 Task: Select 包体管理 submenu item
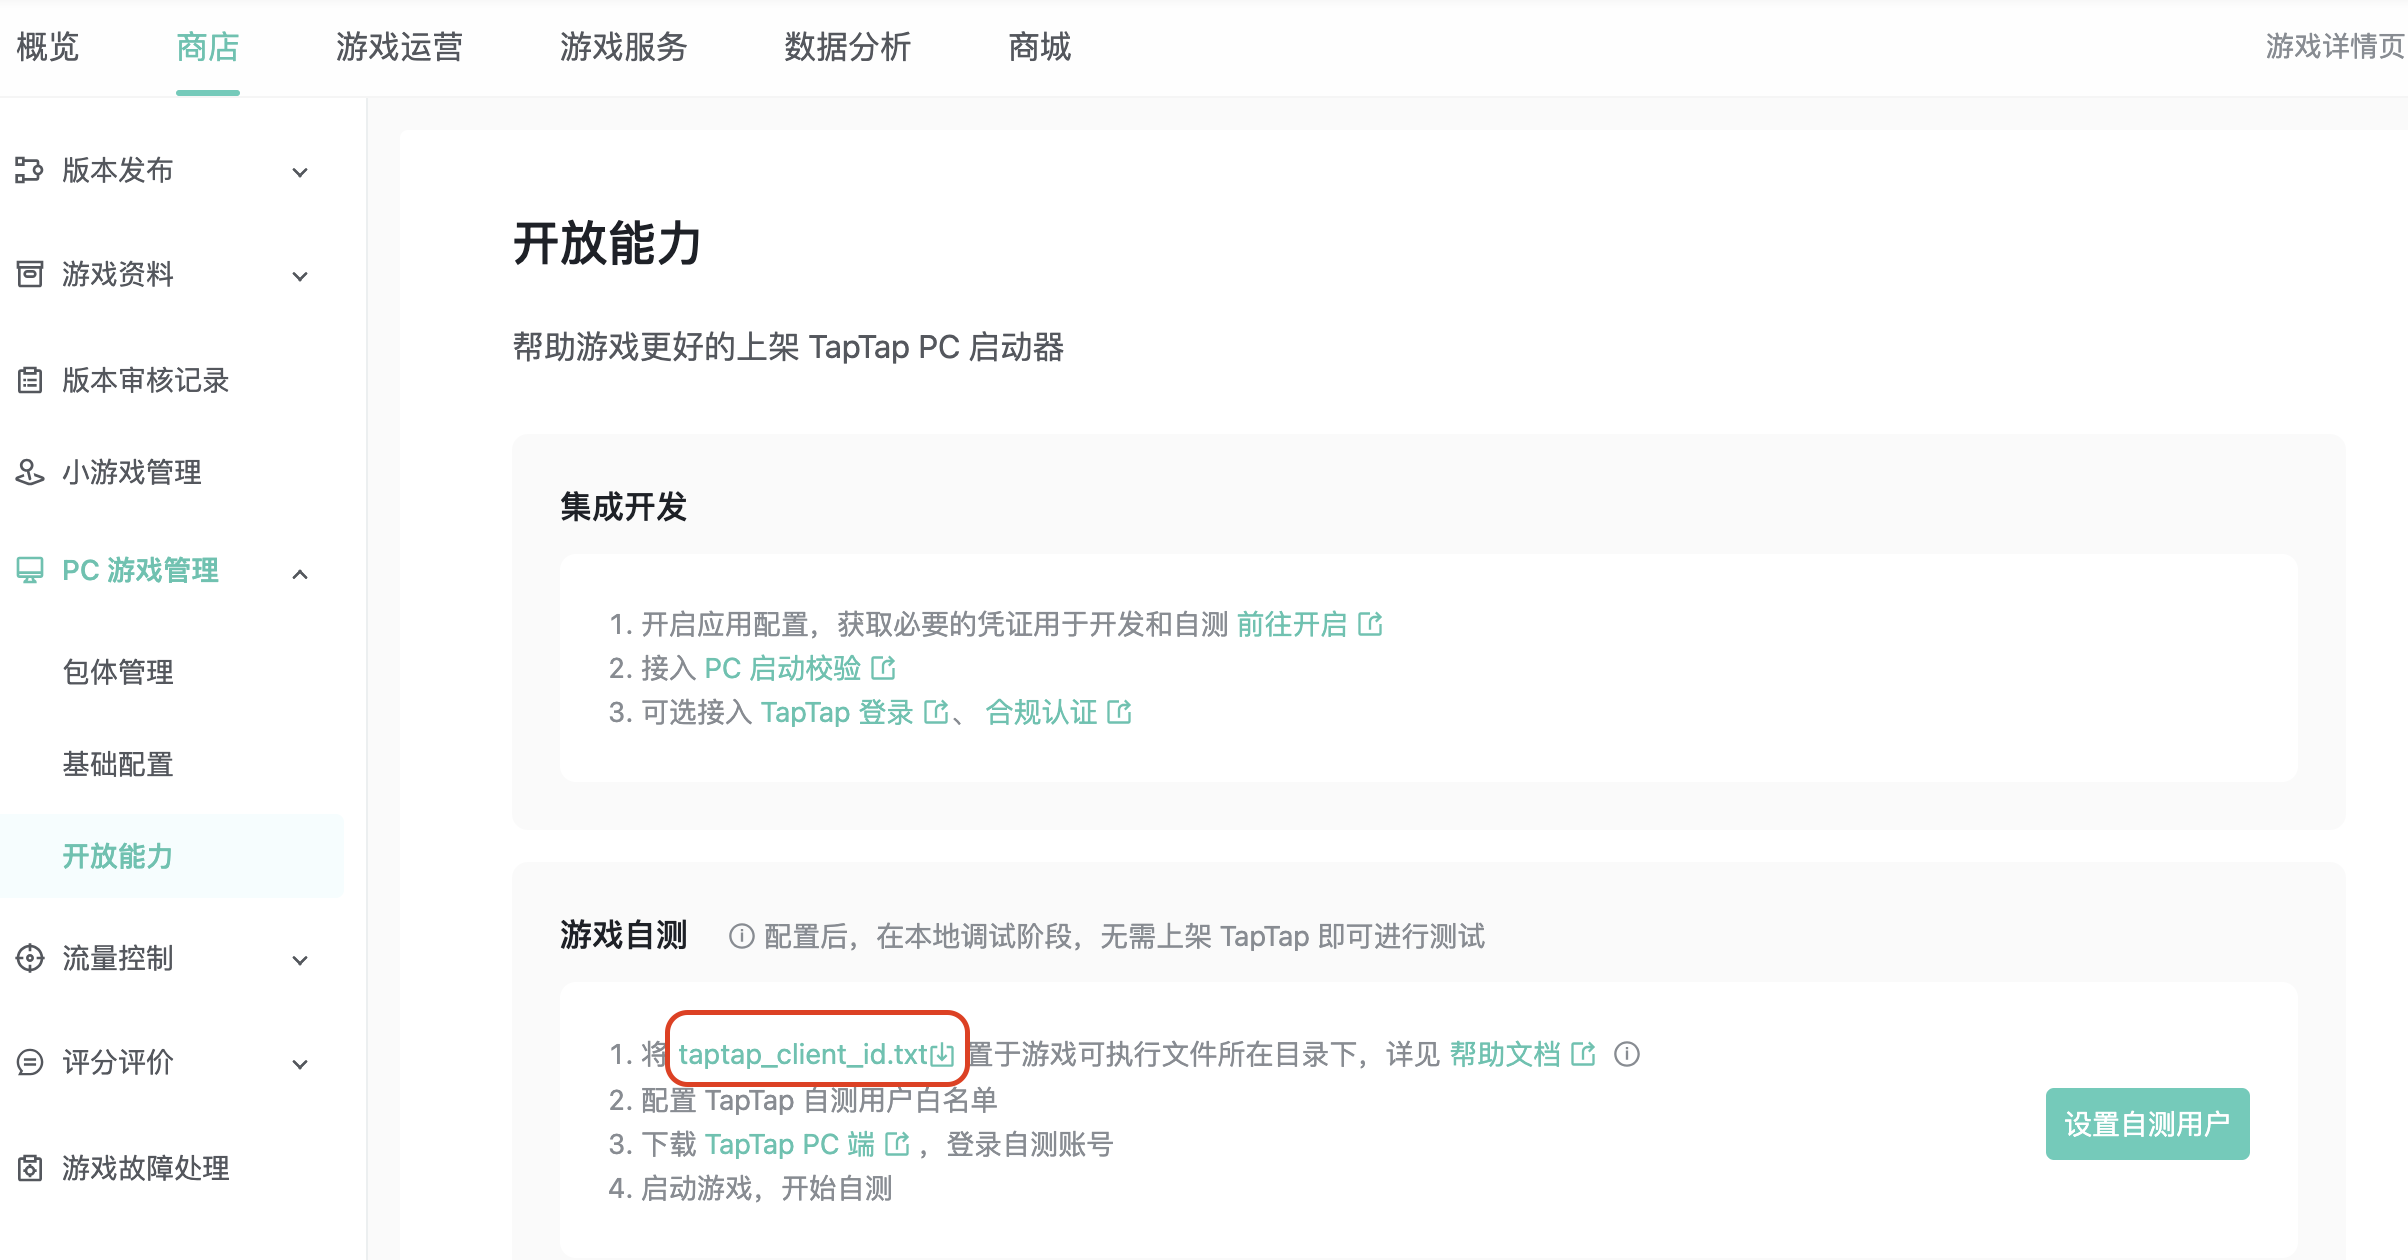tap(118, 672)
